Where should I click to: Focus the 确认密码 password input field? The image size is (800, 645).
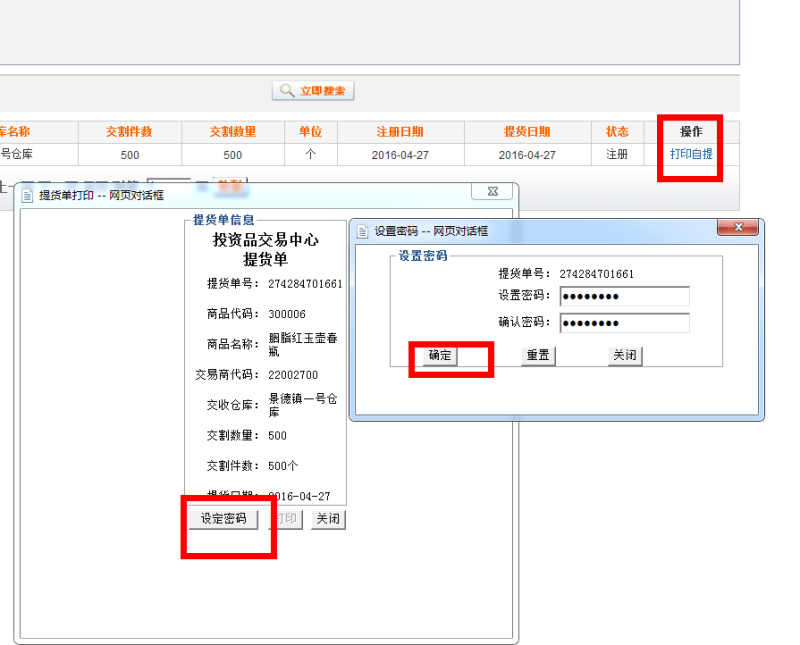click(x=624, y=323)
